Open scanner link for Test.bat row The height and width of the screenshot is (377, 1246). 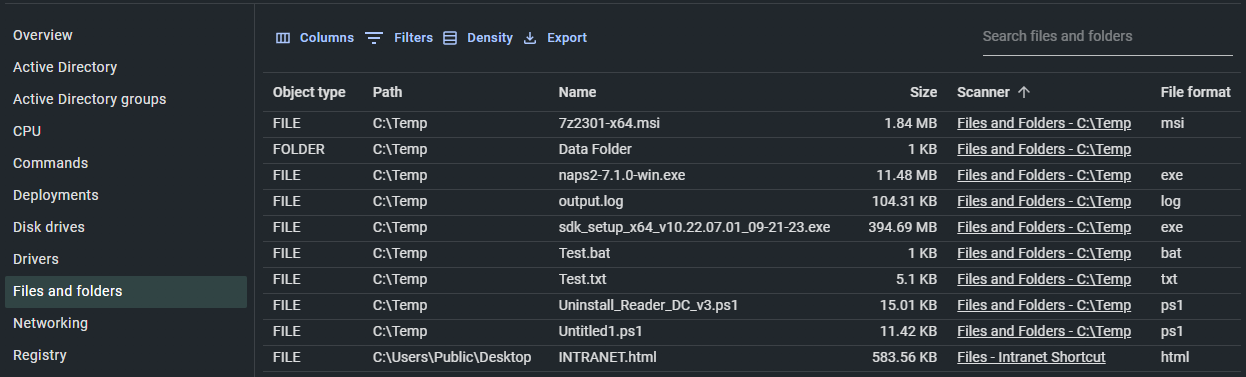tap(1044, 253)
